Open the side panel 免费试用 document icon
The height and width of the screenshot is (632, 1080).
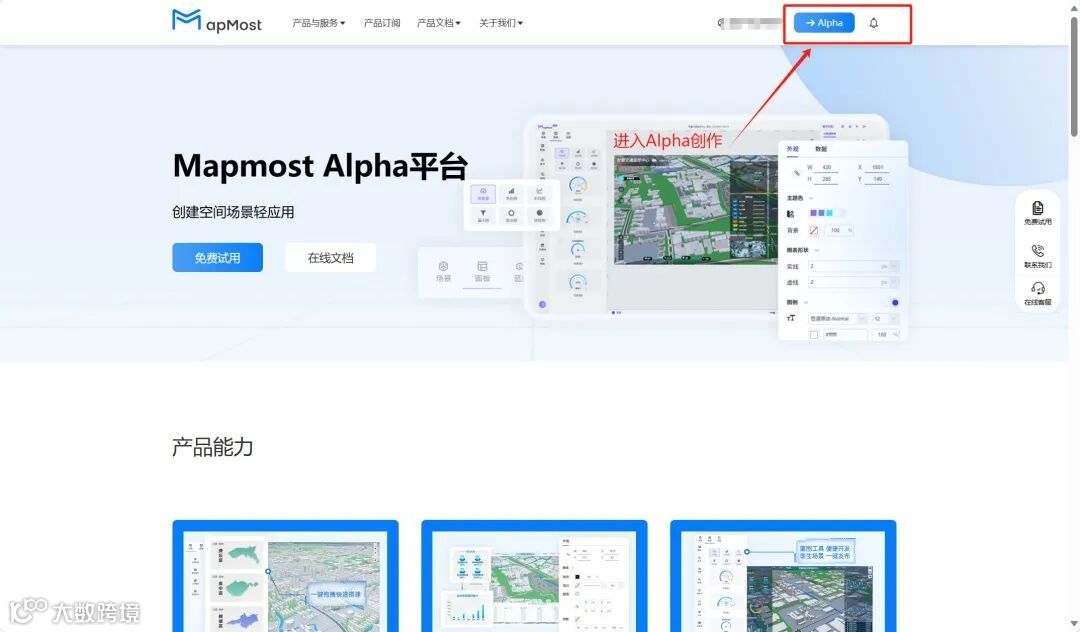click(1037, 213)
